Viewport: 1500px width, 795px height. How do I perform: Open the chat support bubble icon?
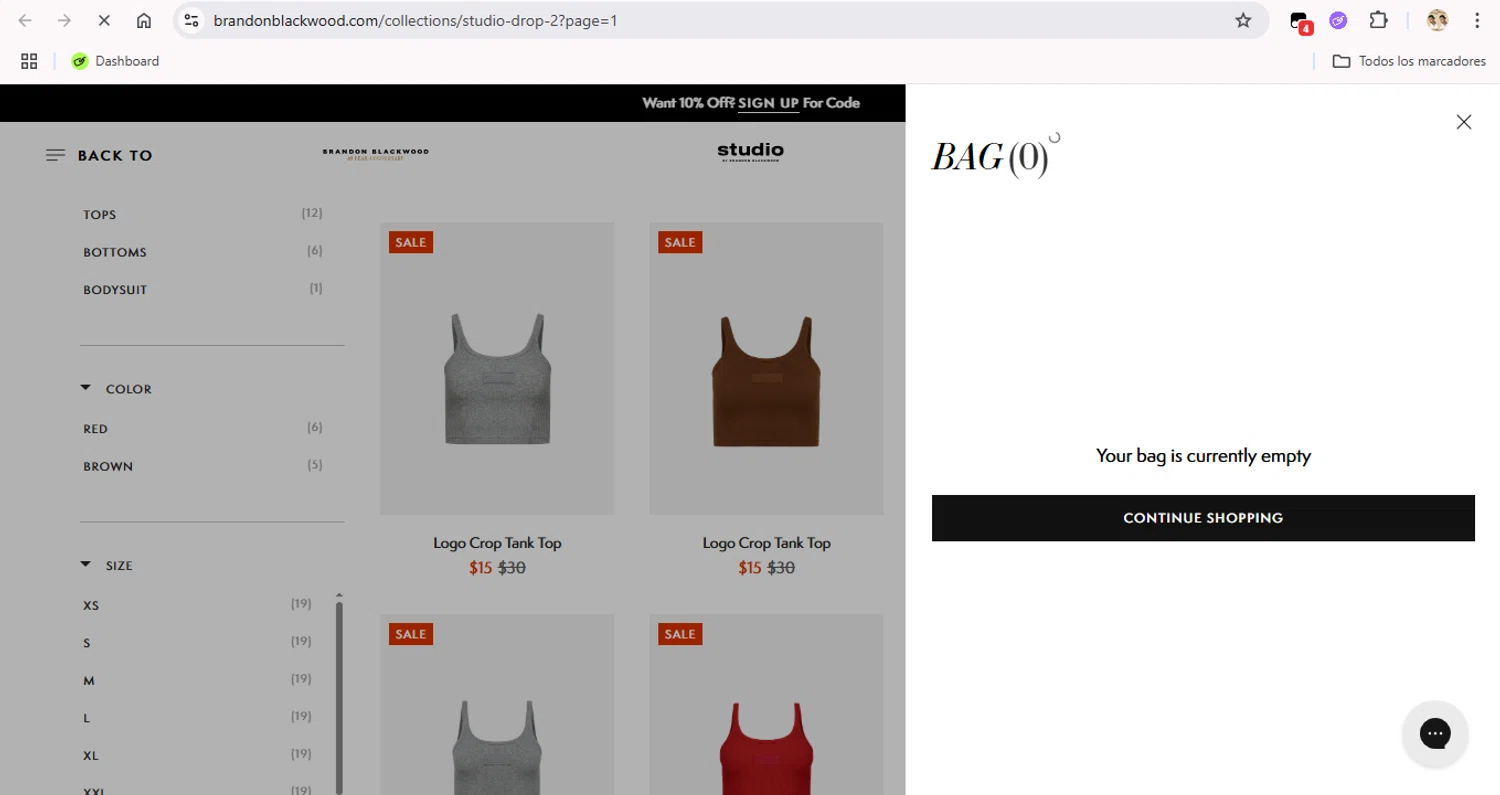(1435, 733)
